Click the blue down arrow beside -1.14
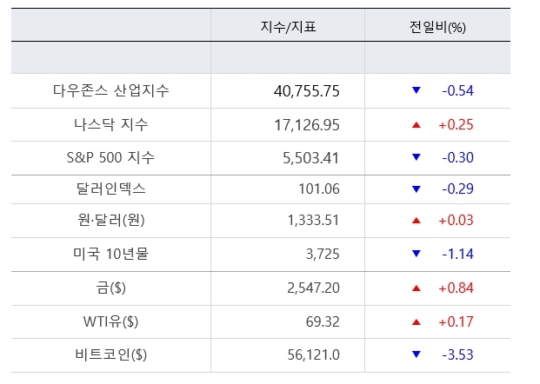The height and width of the screenshot is (384, 540). (x=416, y=254)
